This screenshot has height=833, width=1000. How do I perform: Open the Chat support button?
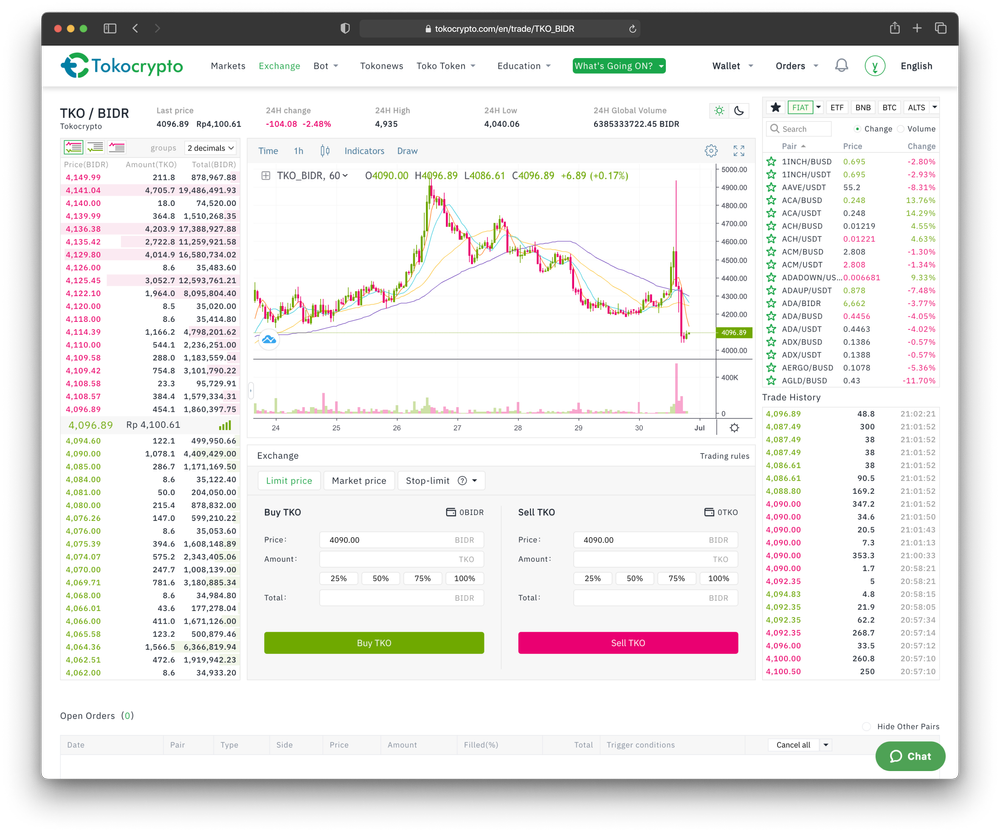coord(910,756)
